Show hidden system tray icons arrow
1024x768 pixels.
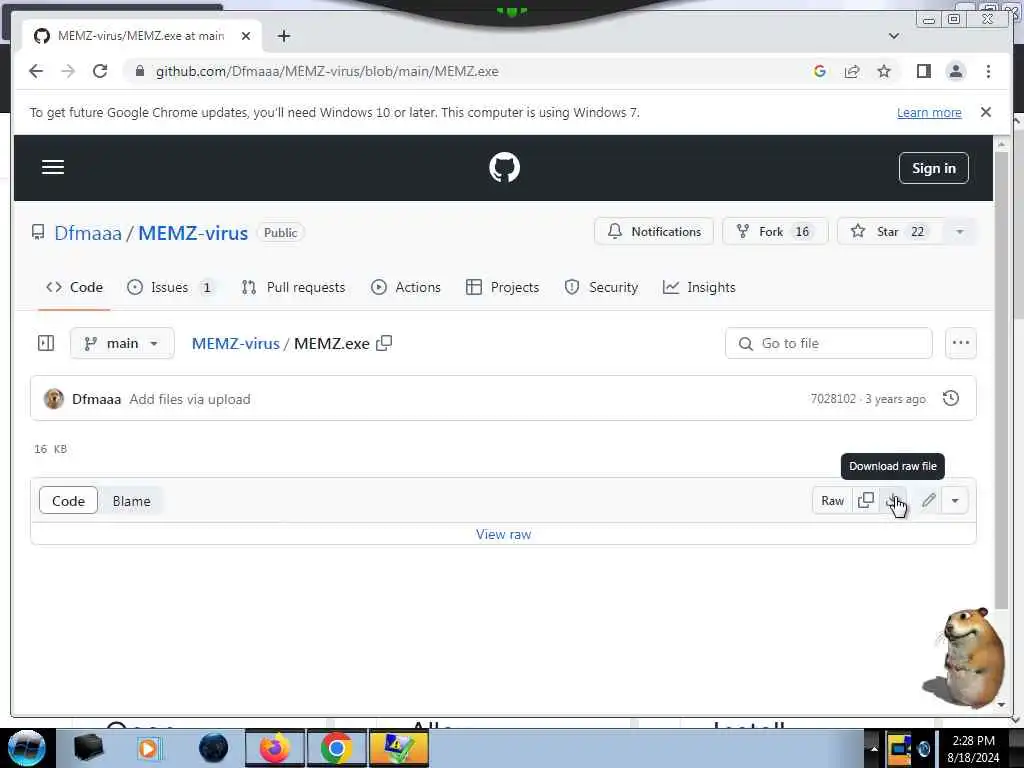[873, 748]
